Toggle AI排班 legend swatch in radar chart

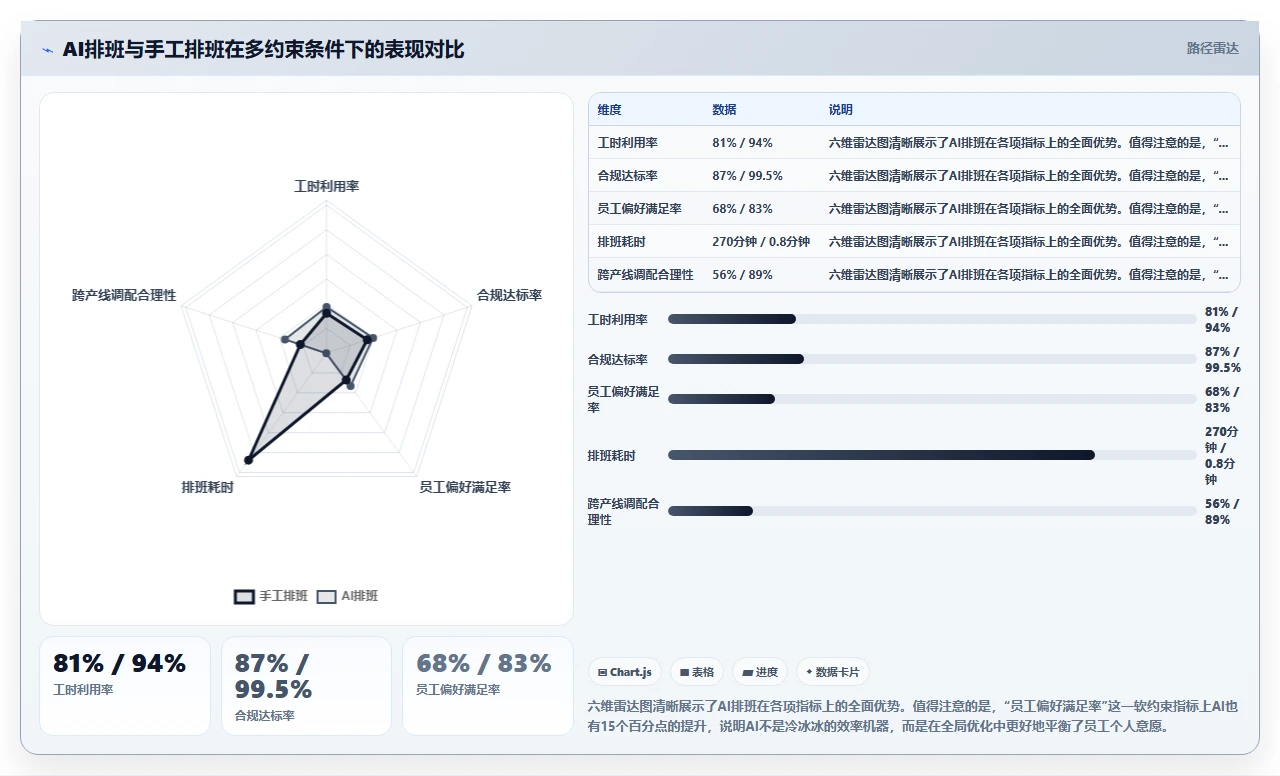(x=326, y=596)
